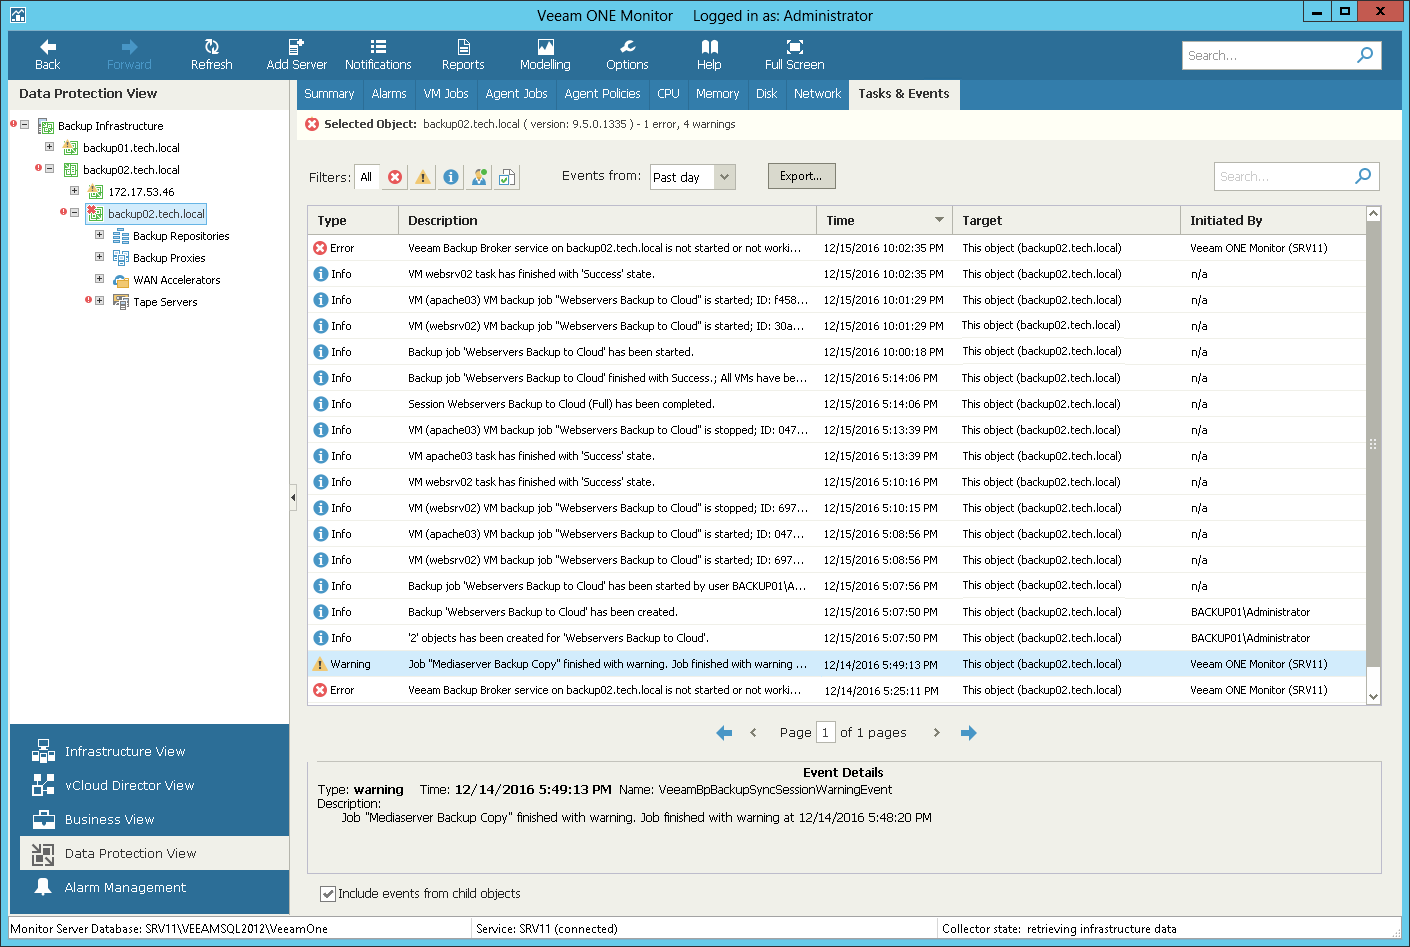The width and height of the screenshot is (1410, 947).
Task: Expand Backup Repositories node
Action: pyautogui.click(x=99, y=235)
